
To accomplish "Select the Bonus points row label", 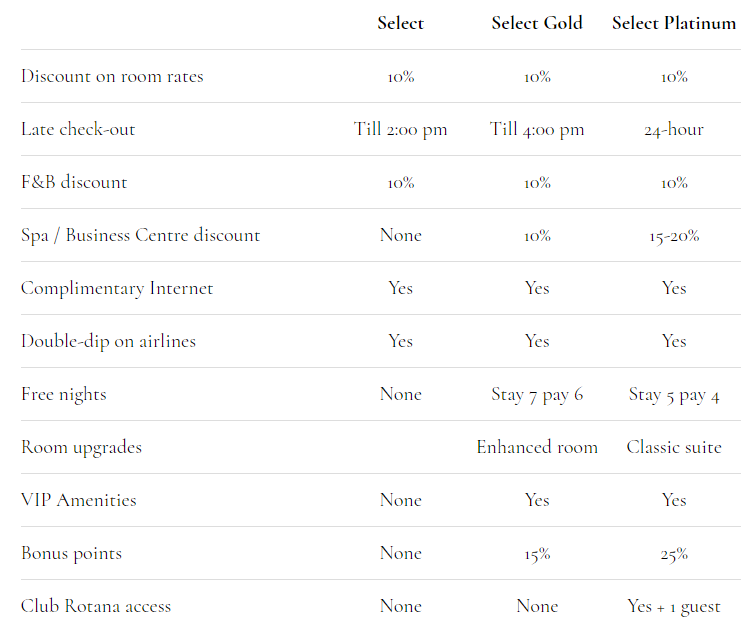I will coord(71,553).
